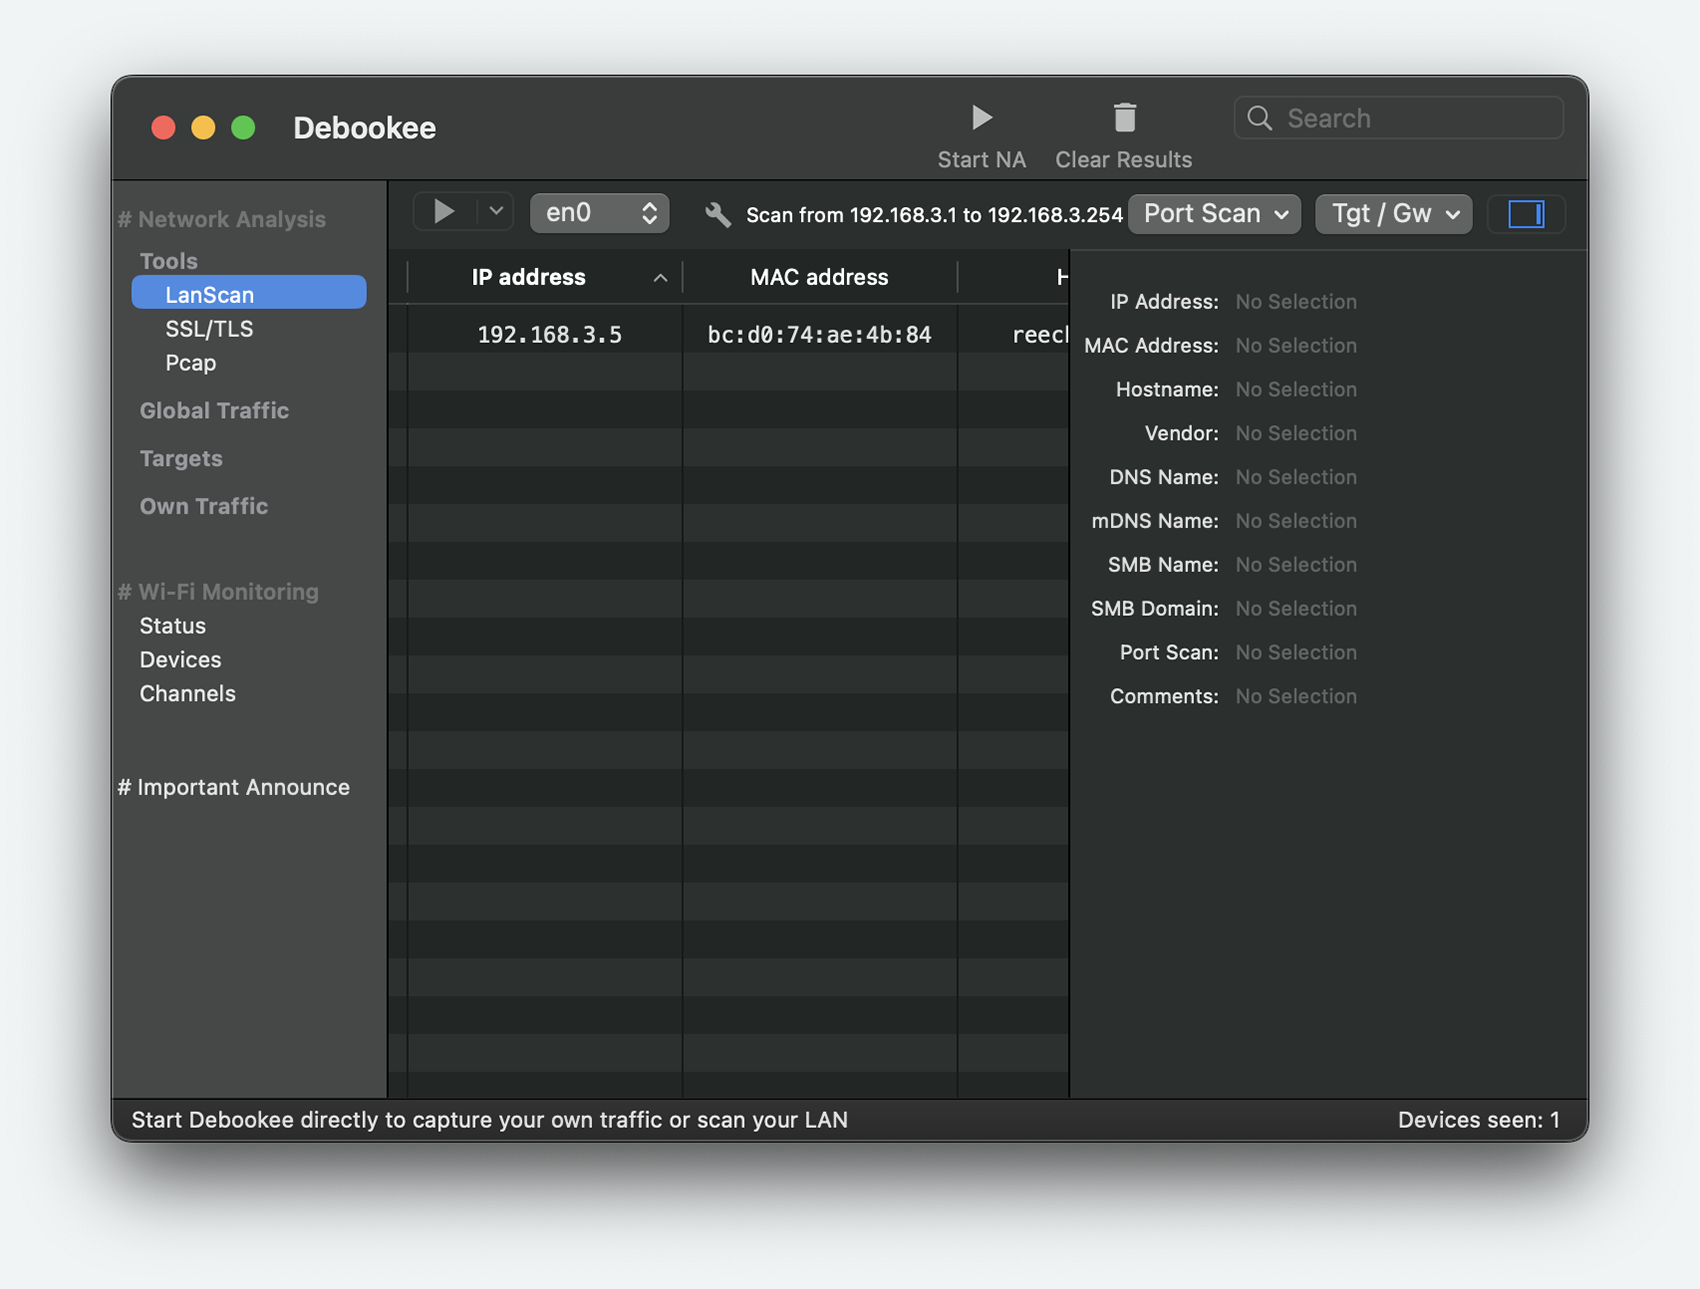Select Targets in the sidebar
The height and width of the screenshot is (1289, 1700).
click(181, 458)
